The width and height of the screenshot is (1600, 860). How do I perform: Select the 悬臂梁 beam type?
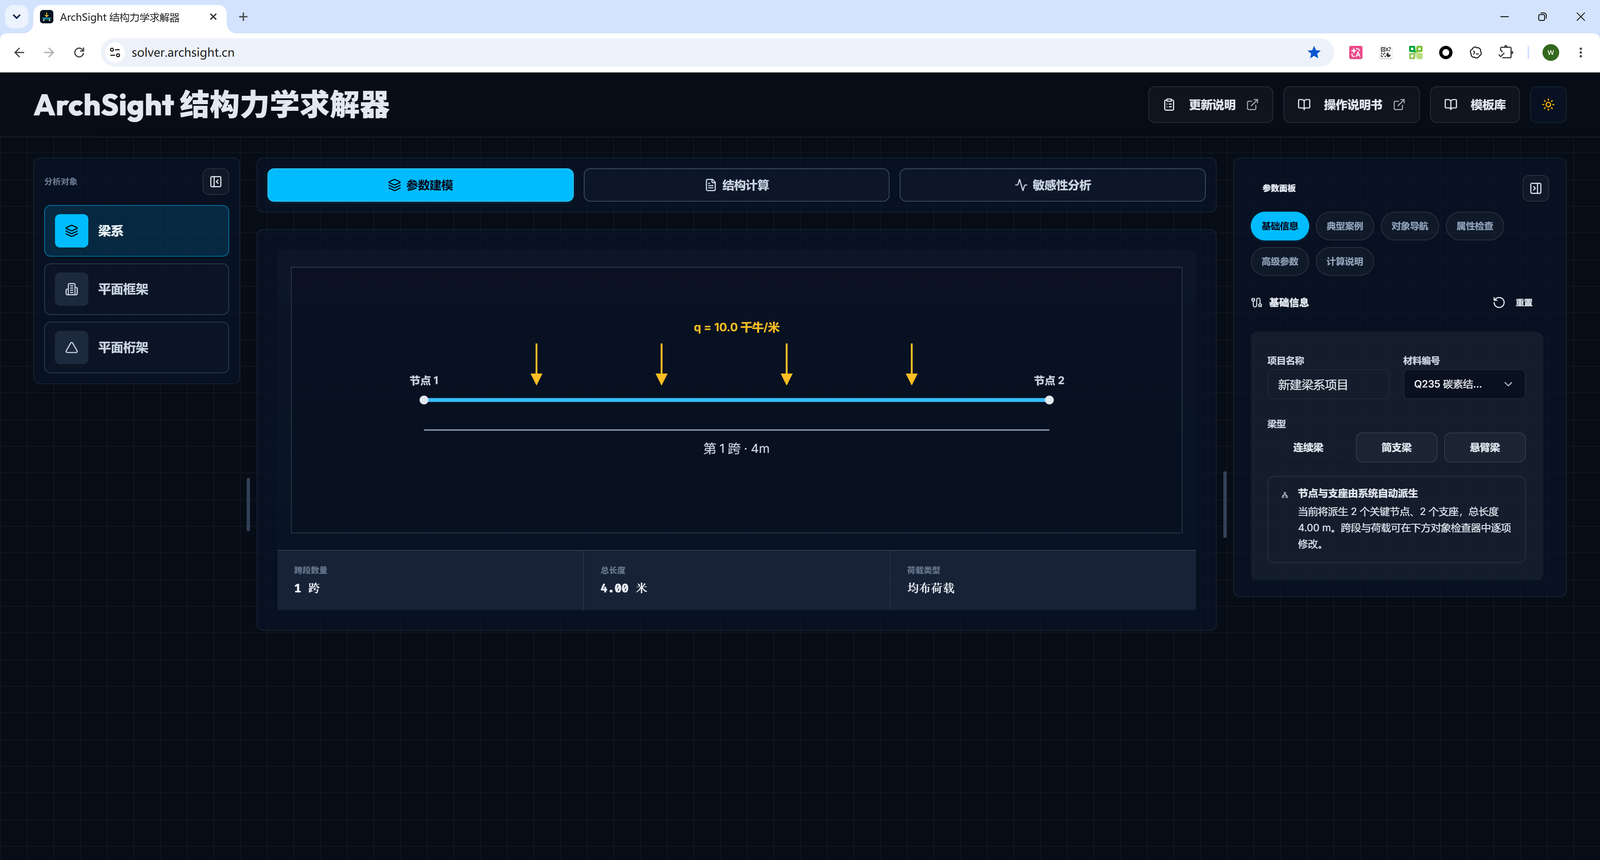tap(1485, 448)
